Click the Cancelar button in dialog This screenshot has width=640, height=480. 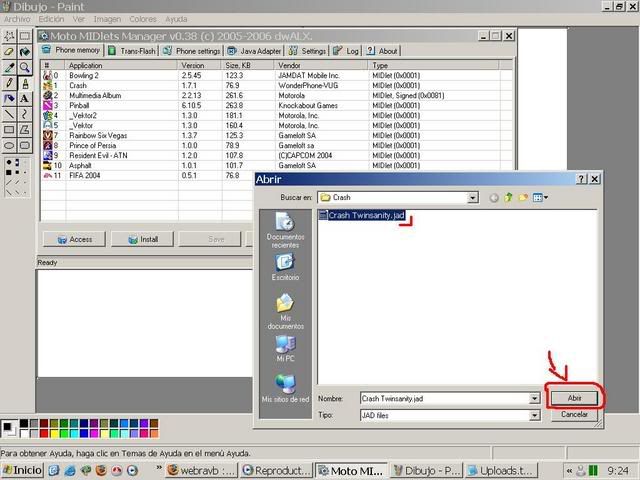coord(574,414)
